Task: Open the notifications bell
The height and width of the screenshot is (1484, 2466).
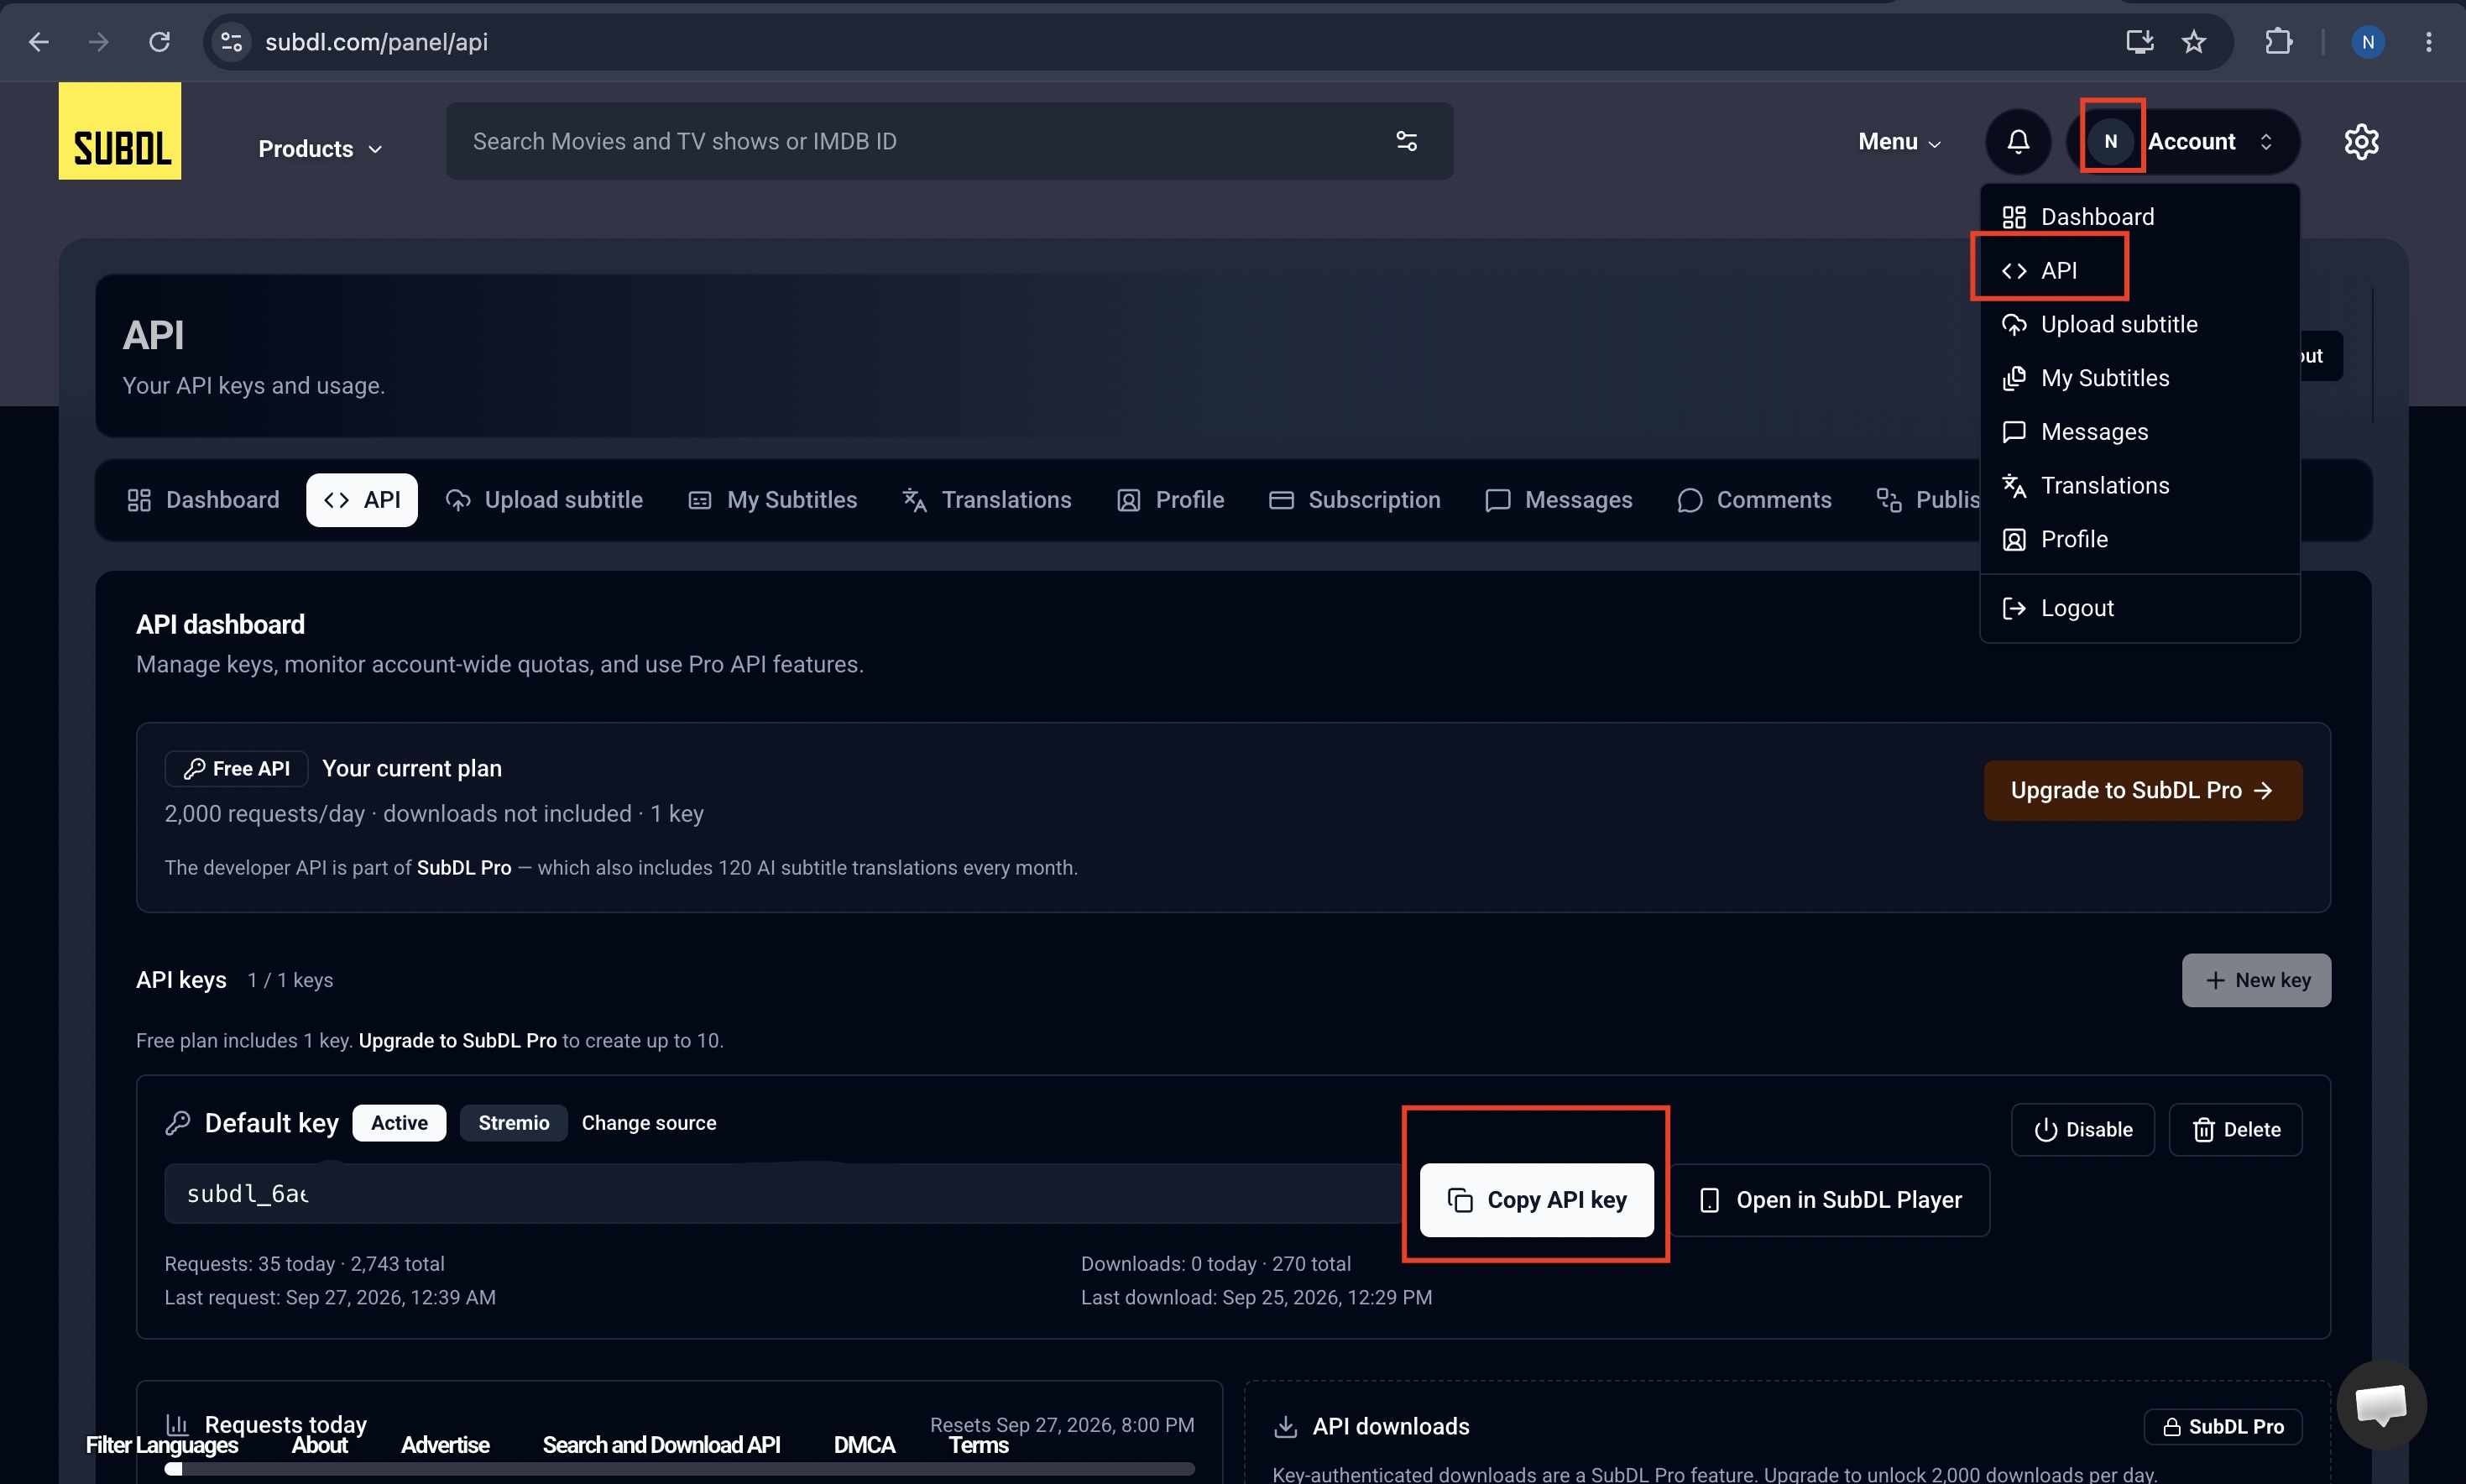Action: 2018,141
